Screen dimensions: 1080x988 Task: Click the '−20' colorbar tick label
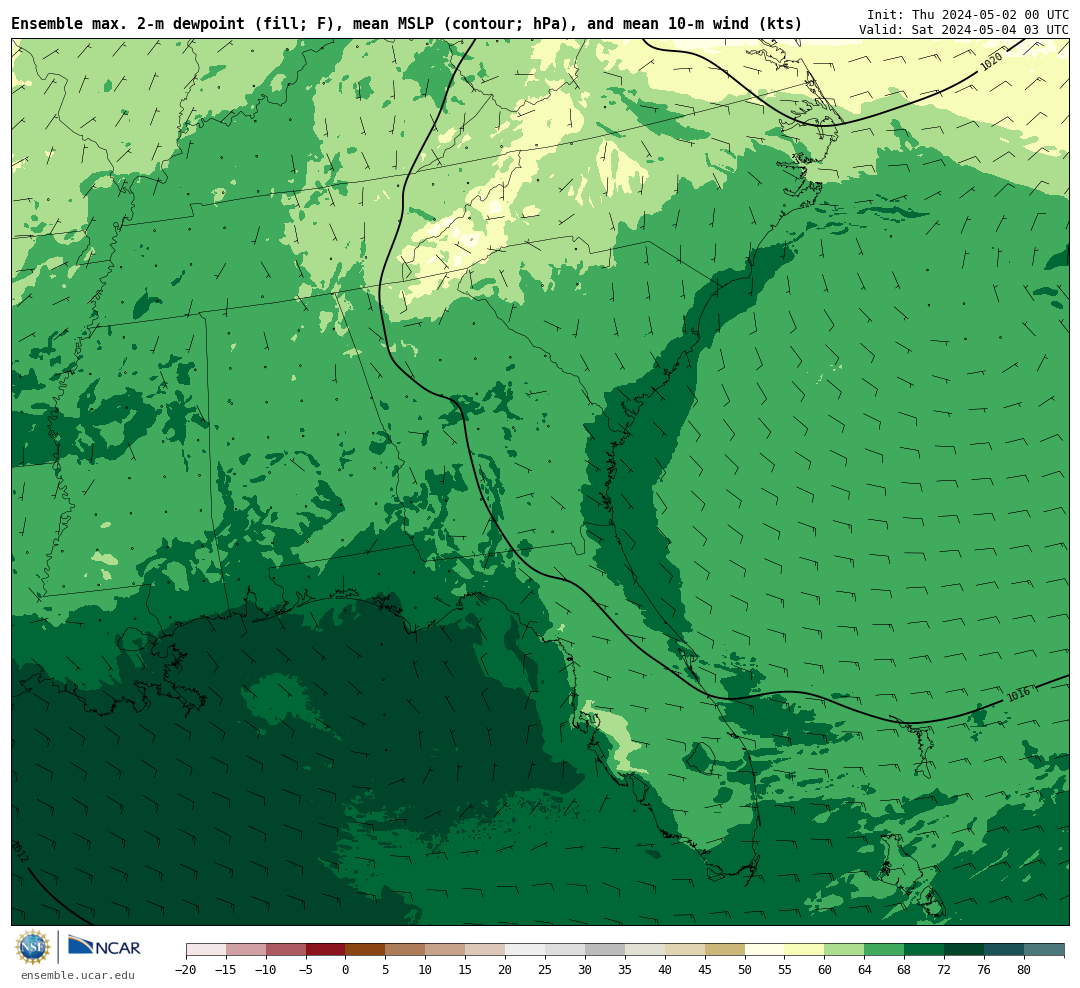(x=186, y=970)
